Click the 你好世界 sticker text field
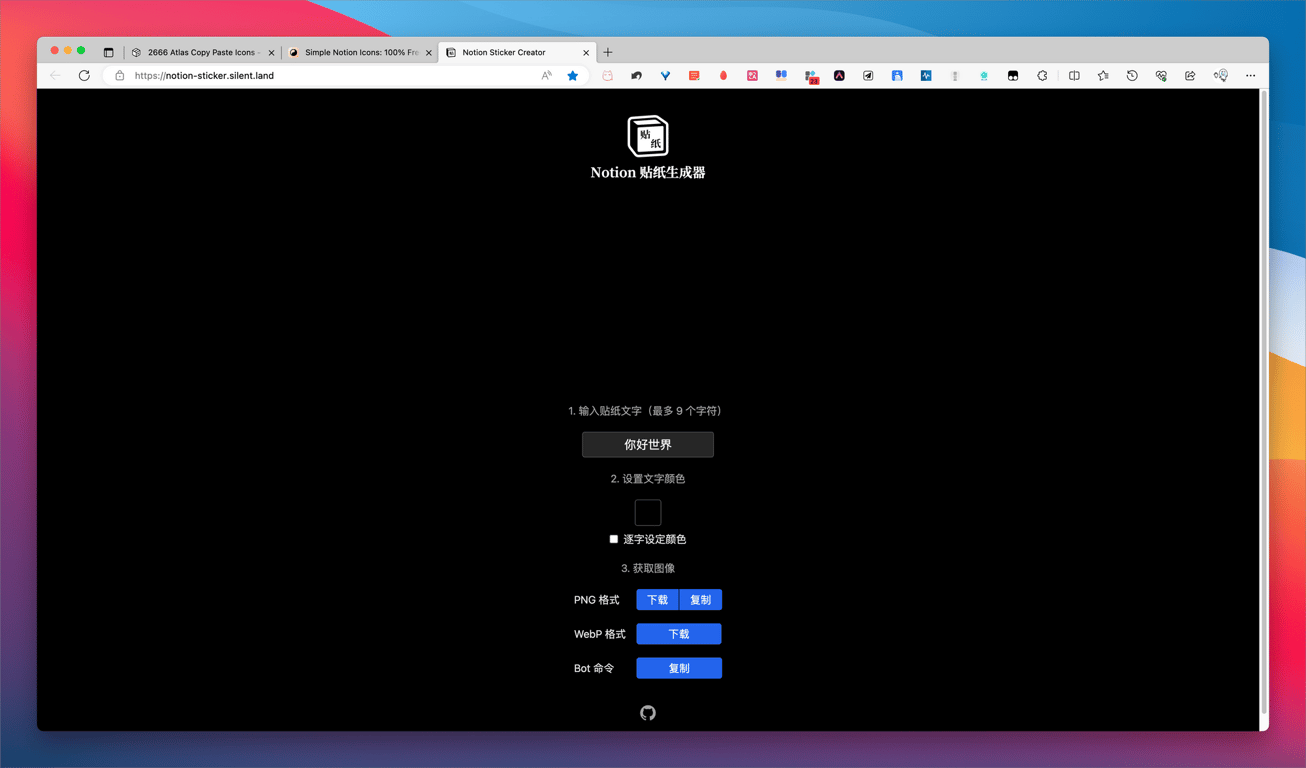The image size is (1306, 768). 647,444
